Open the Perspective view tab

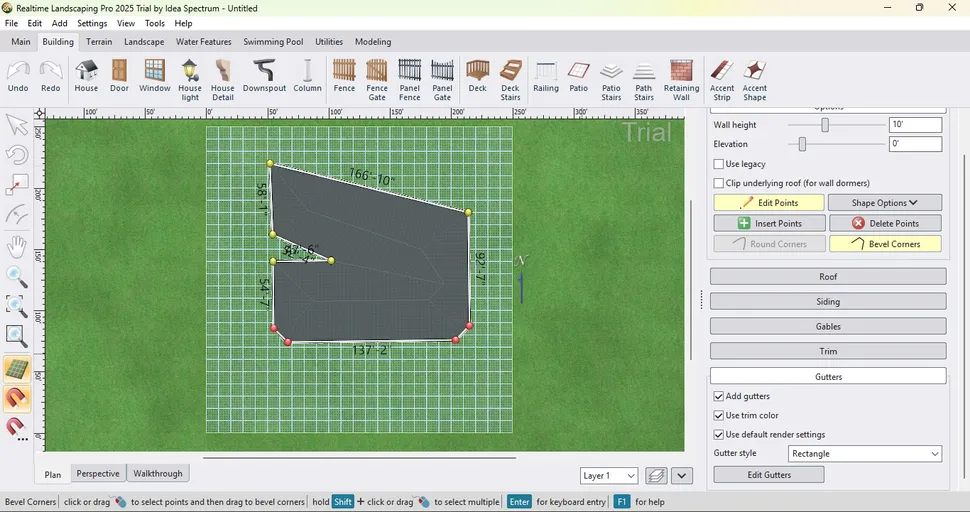[98, 474]
